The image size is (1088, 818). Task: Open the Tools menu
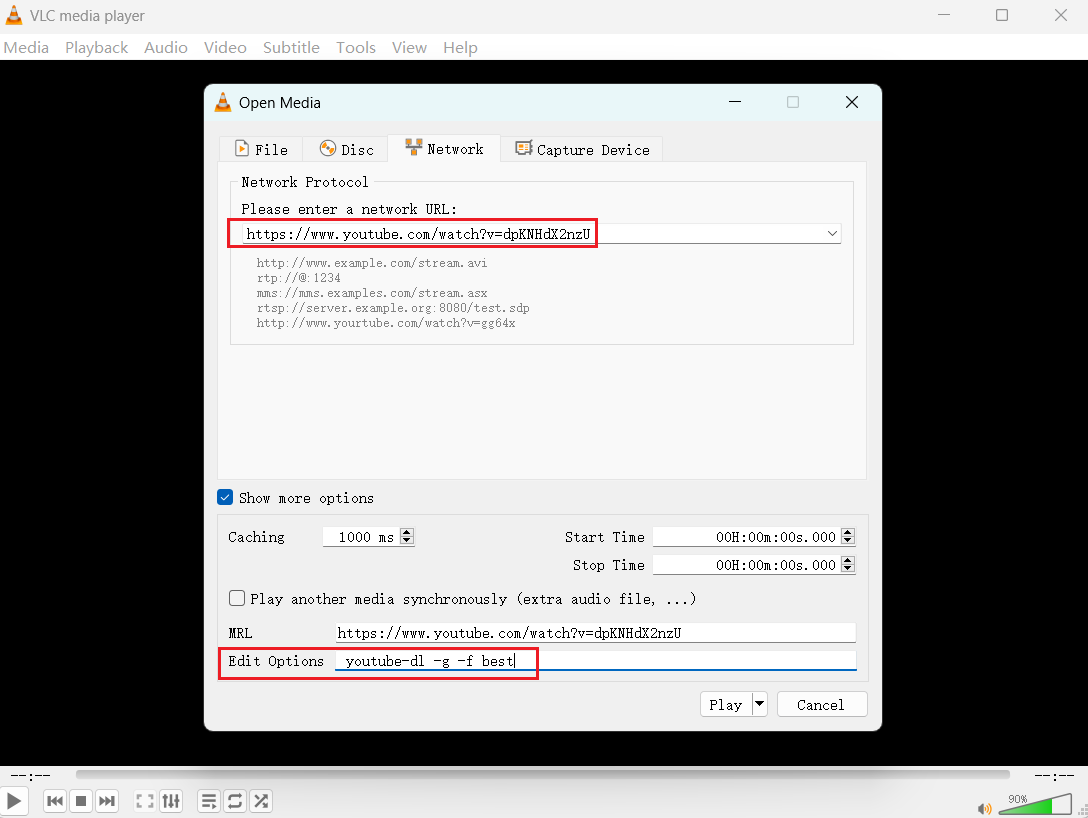(x=355, y=47)
